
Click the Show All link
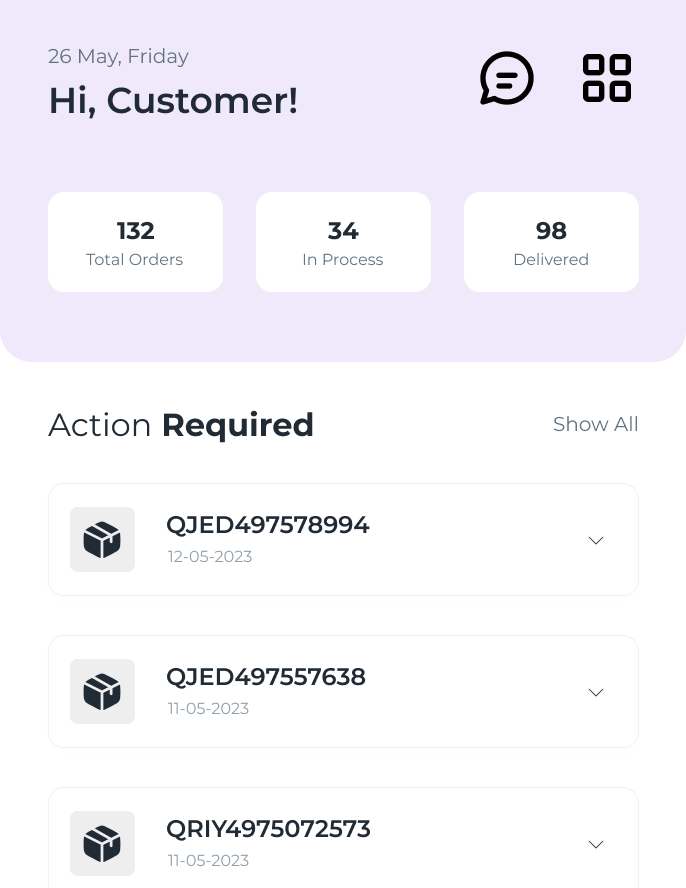tap(595, 424)
